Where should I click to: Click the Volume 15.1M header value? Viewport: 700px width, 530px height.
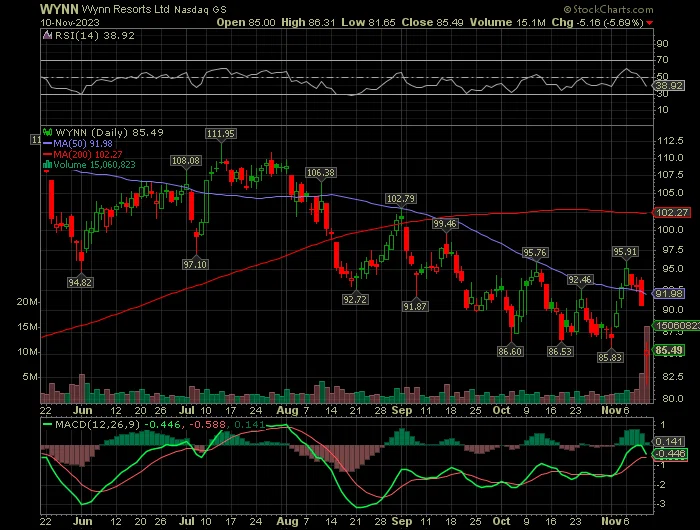coord(508,22)
